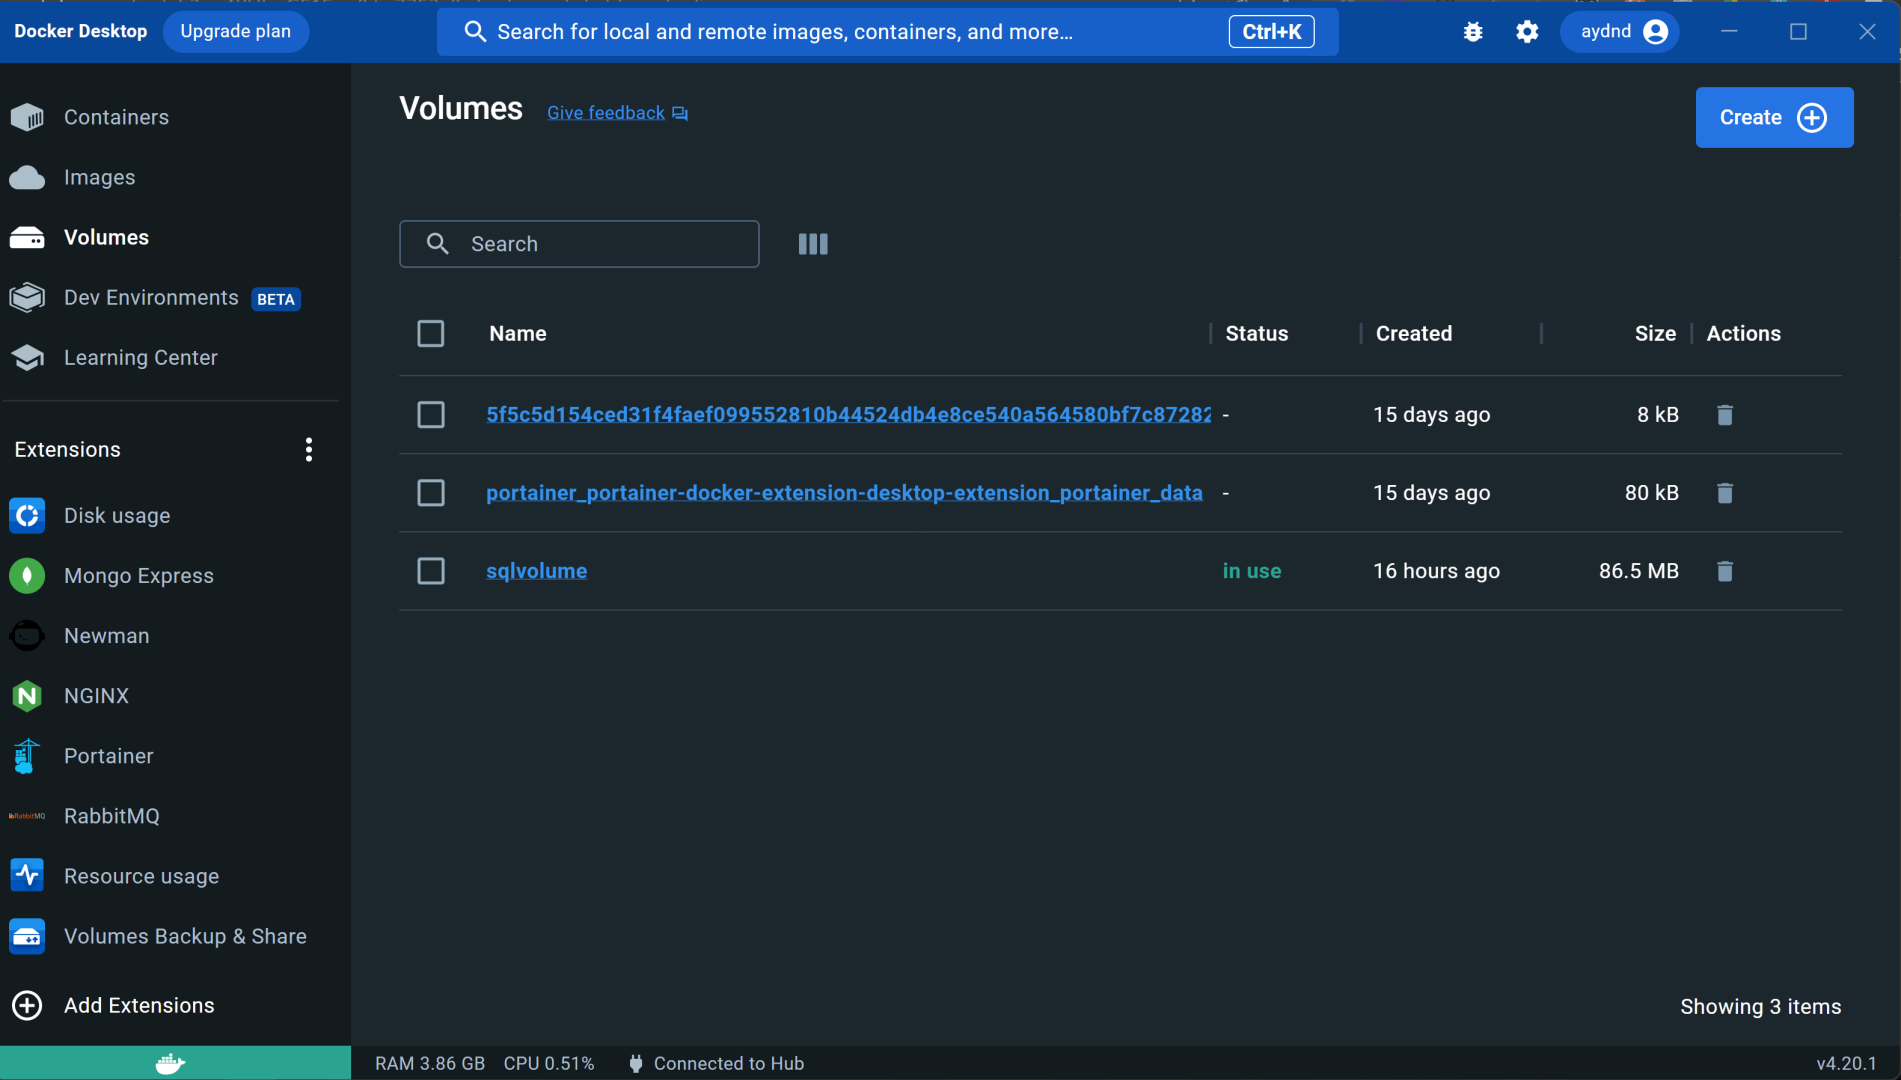Click the 'CPU 0.51%' status entry
The width and height of the screenshot is (1901, 1080).
coord(549,1063)
